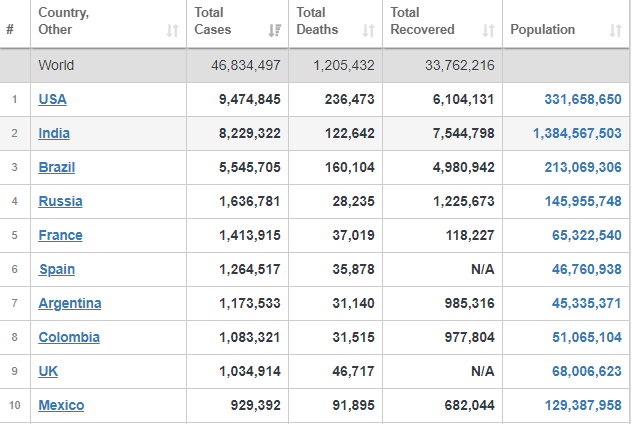Image resolution: width=633 pixels, height=424 pixels.
Task: Select the World row label
Action: [x=56, y=65]
